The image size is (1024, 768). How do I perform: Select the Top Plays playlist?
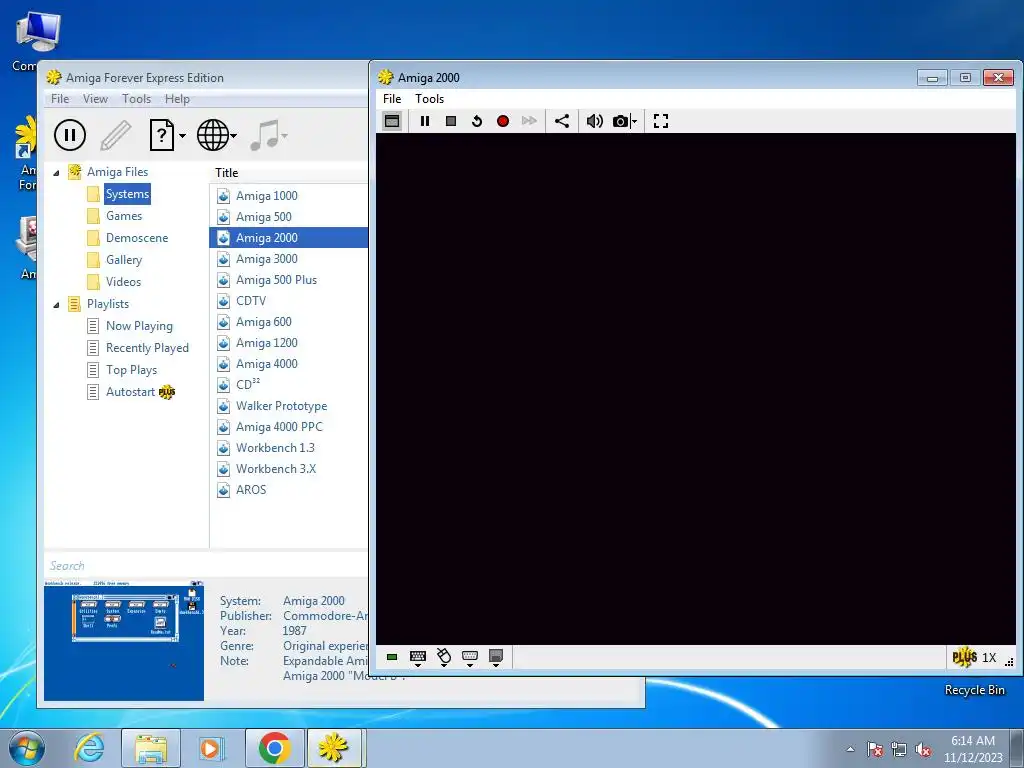tap(131, 370)
